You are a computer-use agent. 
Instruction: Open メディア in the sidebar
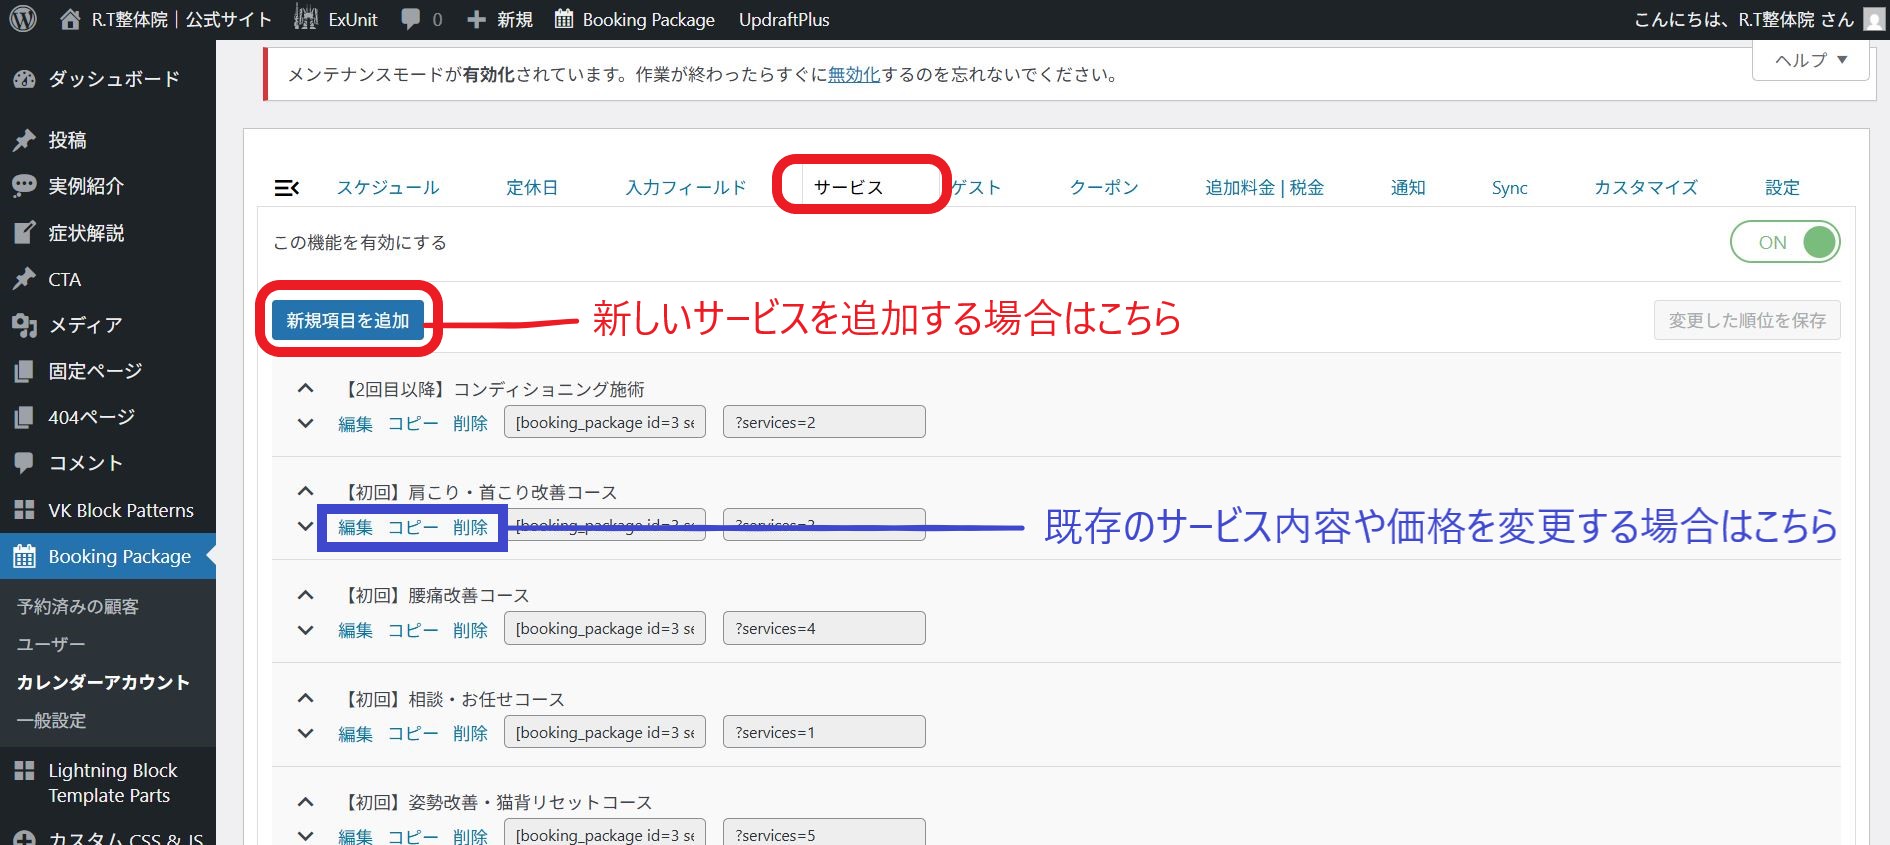coord(85,325)
